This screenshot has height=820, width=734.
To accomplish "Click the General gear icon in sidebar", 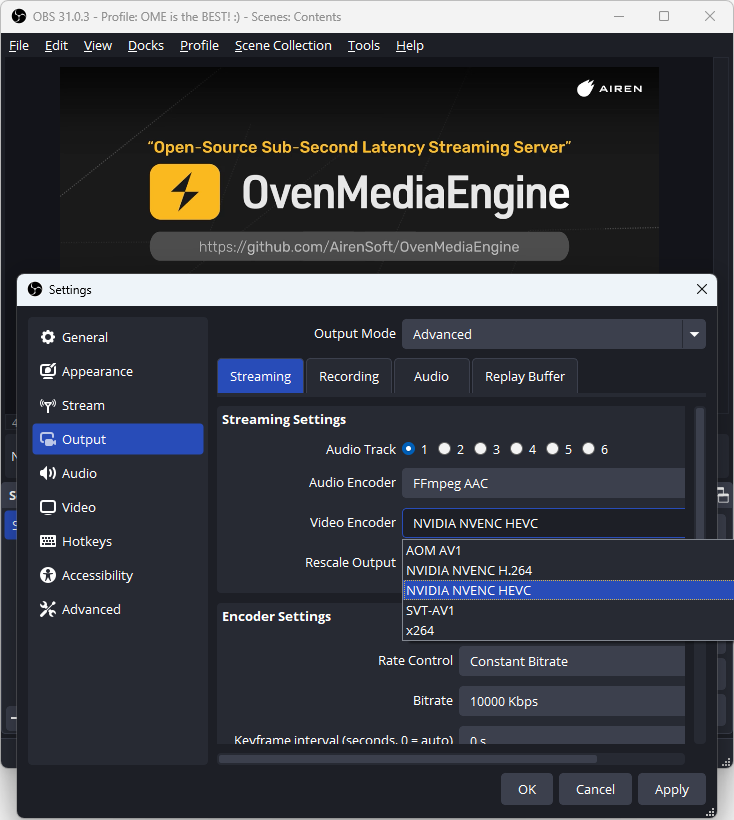I will coord(48,337).
